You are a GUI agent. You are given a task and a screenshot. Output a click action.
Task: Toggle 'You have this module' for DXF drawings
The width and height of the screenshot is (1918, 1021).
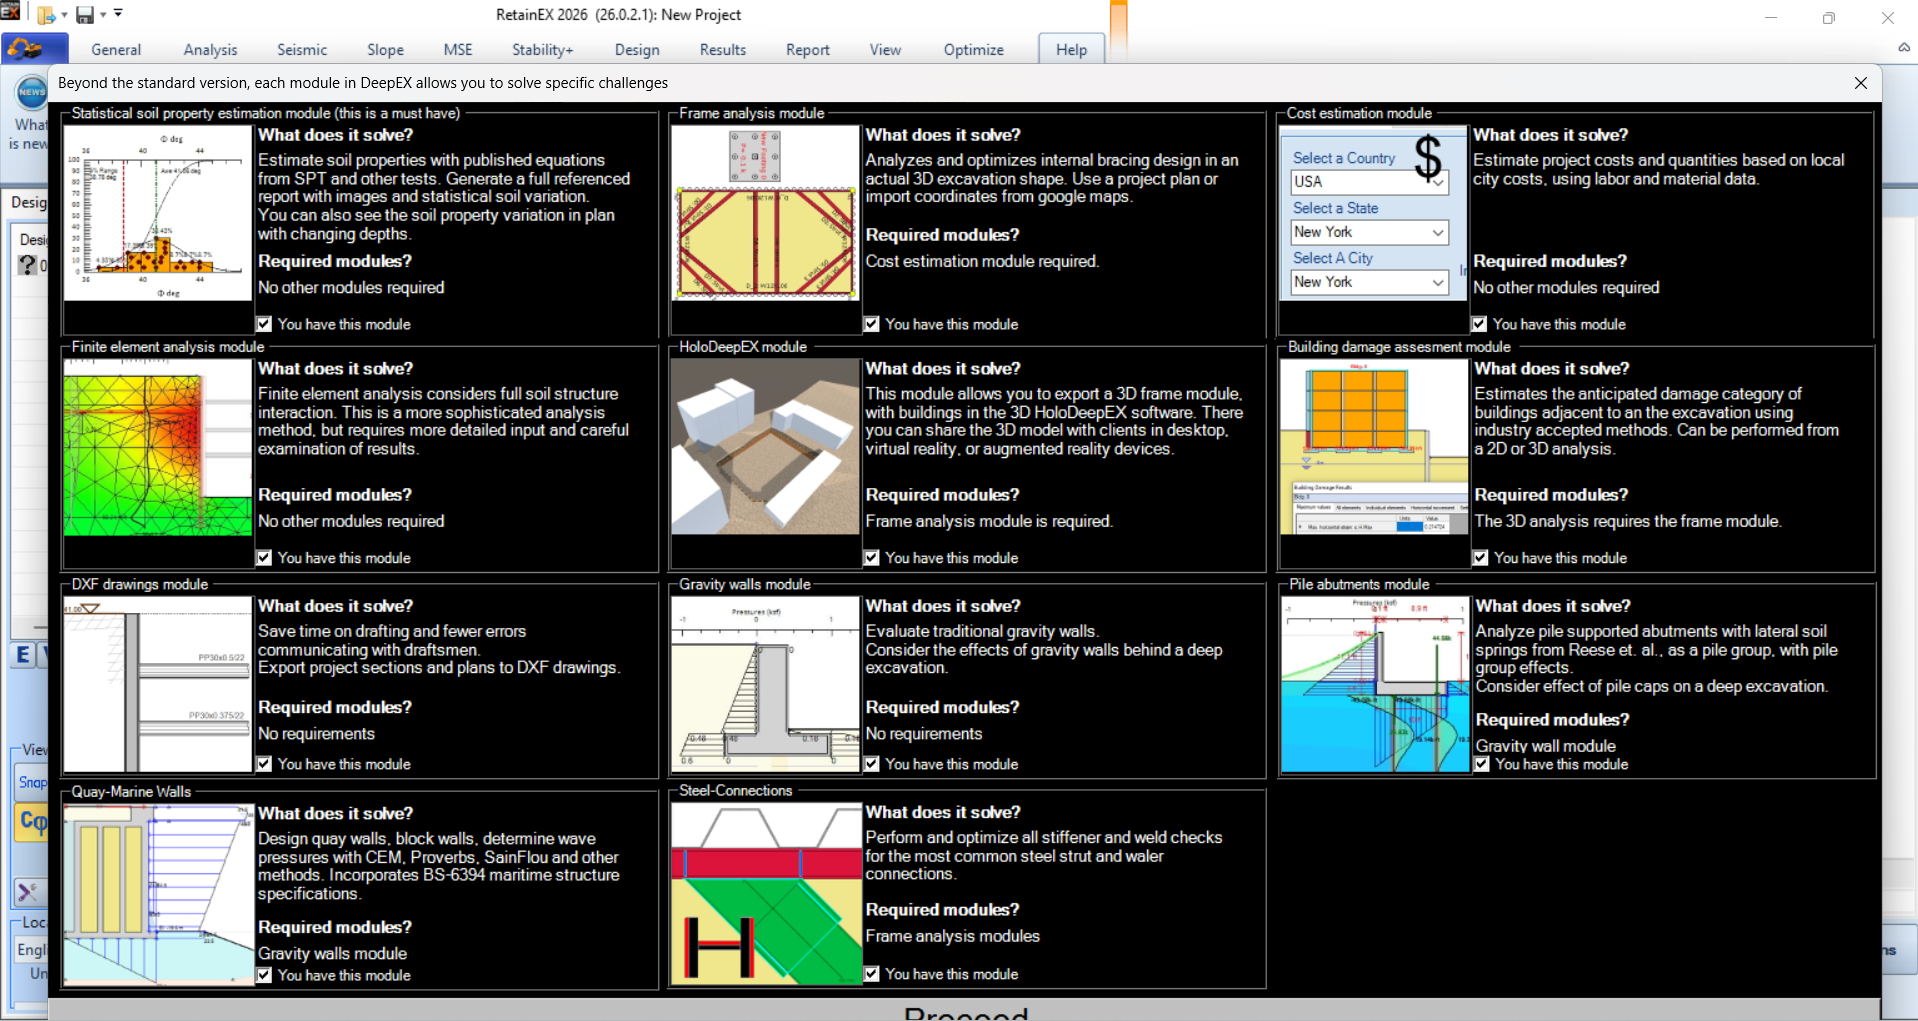264,764
